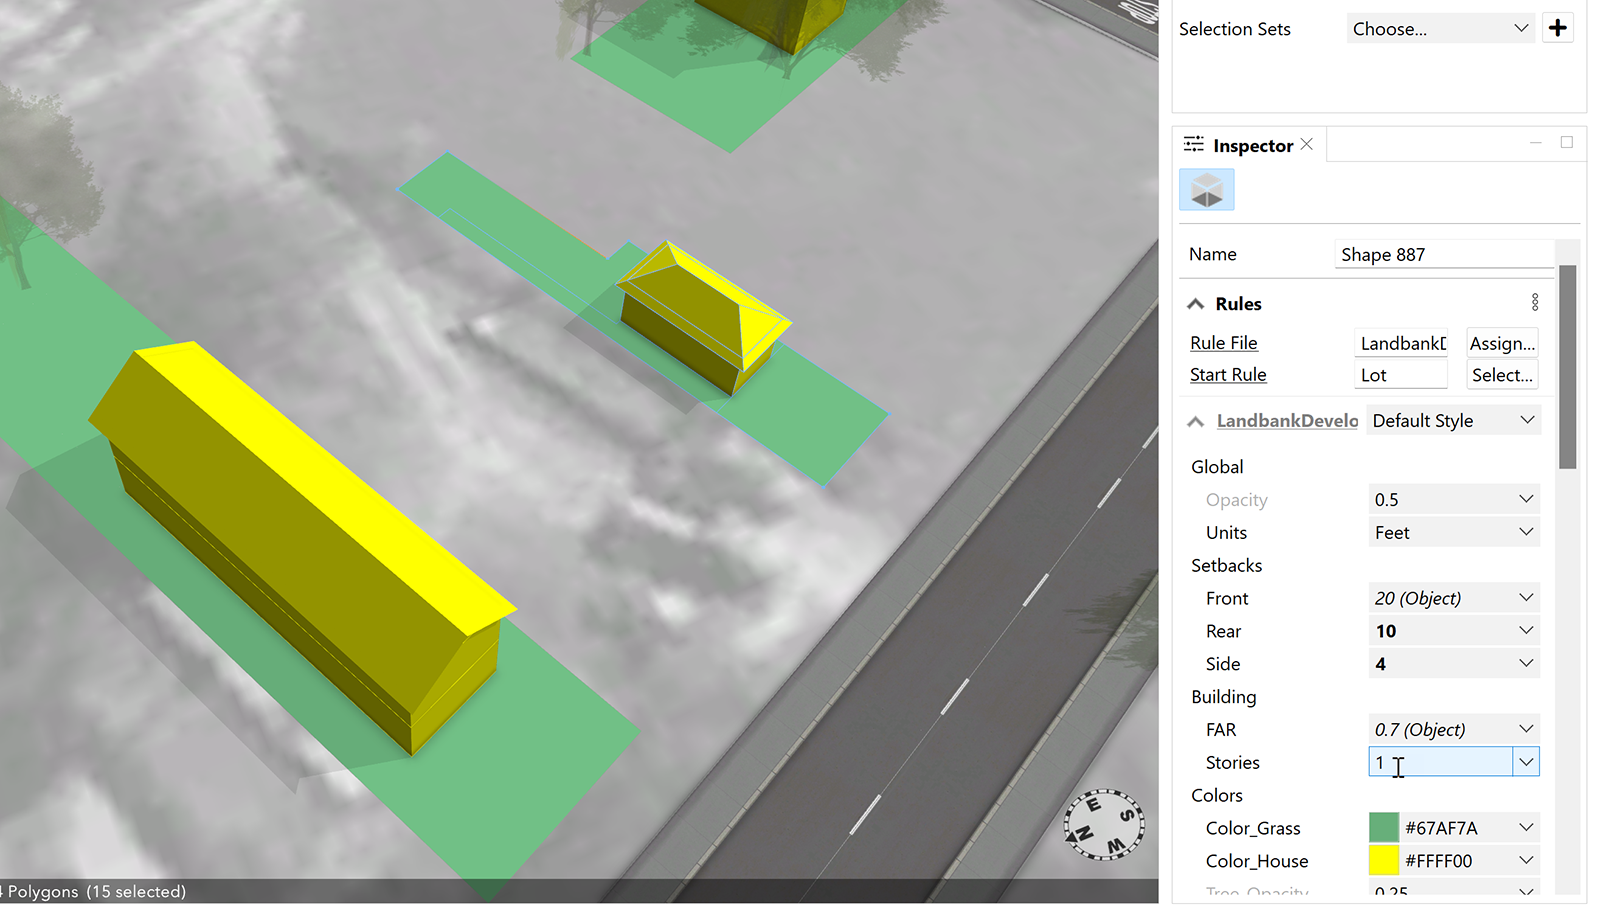1600x916 pixels.
Task: Click the add selection set plus icon
Action: tap(1557, 28)
